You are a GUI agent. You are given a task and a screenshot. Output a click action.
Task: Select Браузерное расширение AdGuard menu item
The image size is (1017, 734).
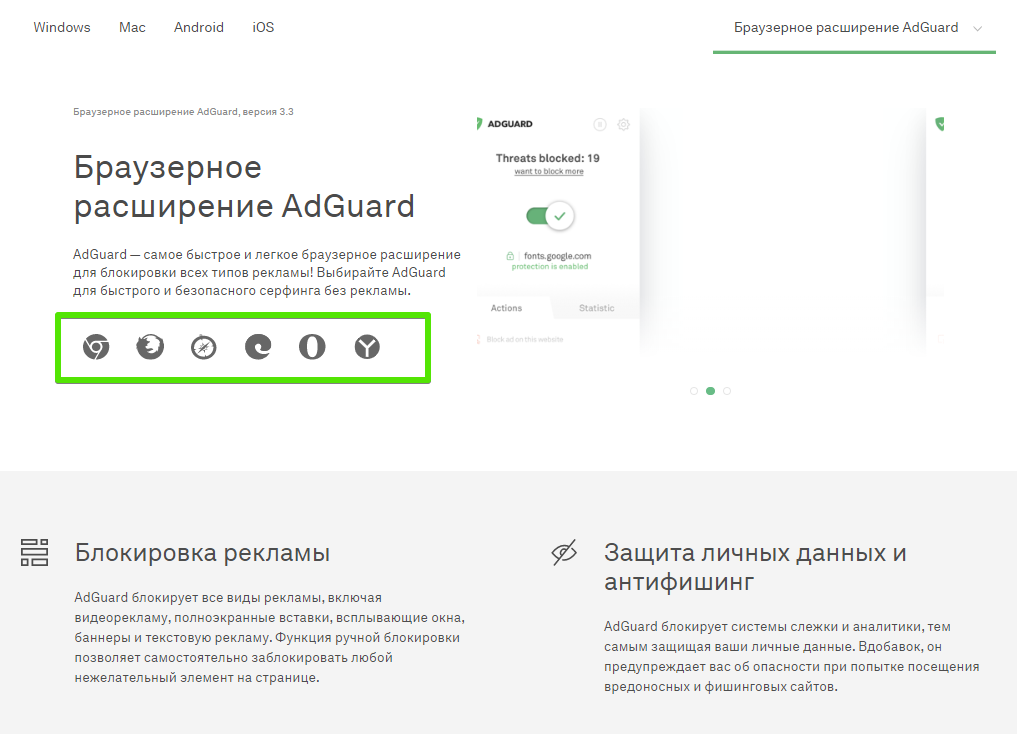846,27
